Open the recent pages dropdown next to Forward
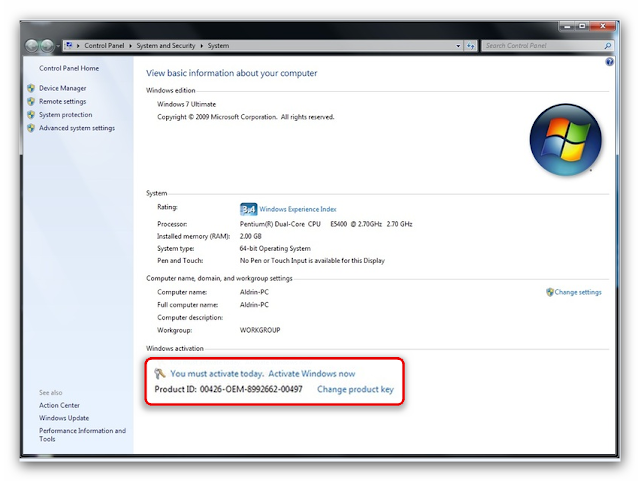The image size is (640, 481). pos(58,46)
